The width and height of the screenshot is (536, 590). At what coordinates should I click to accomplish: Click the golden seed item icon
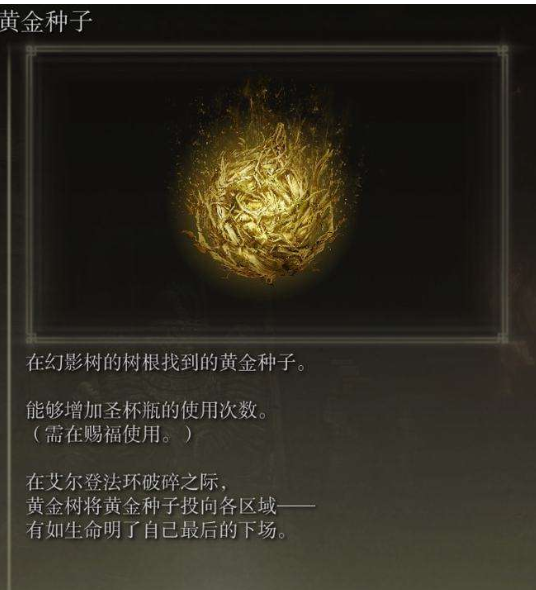(263, 196)
